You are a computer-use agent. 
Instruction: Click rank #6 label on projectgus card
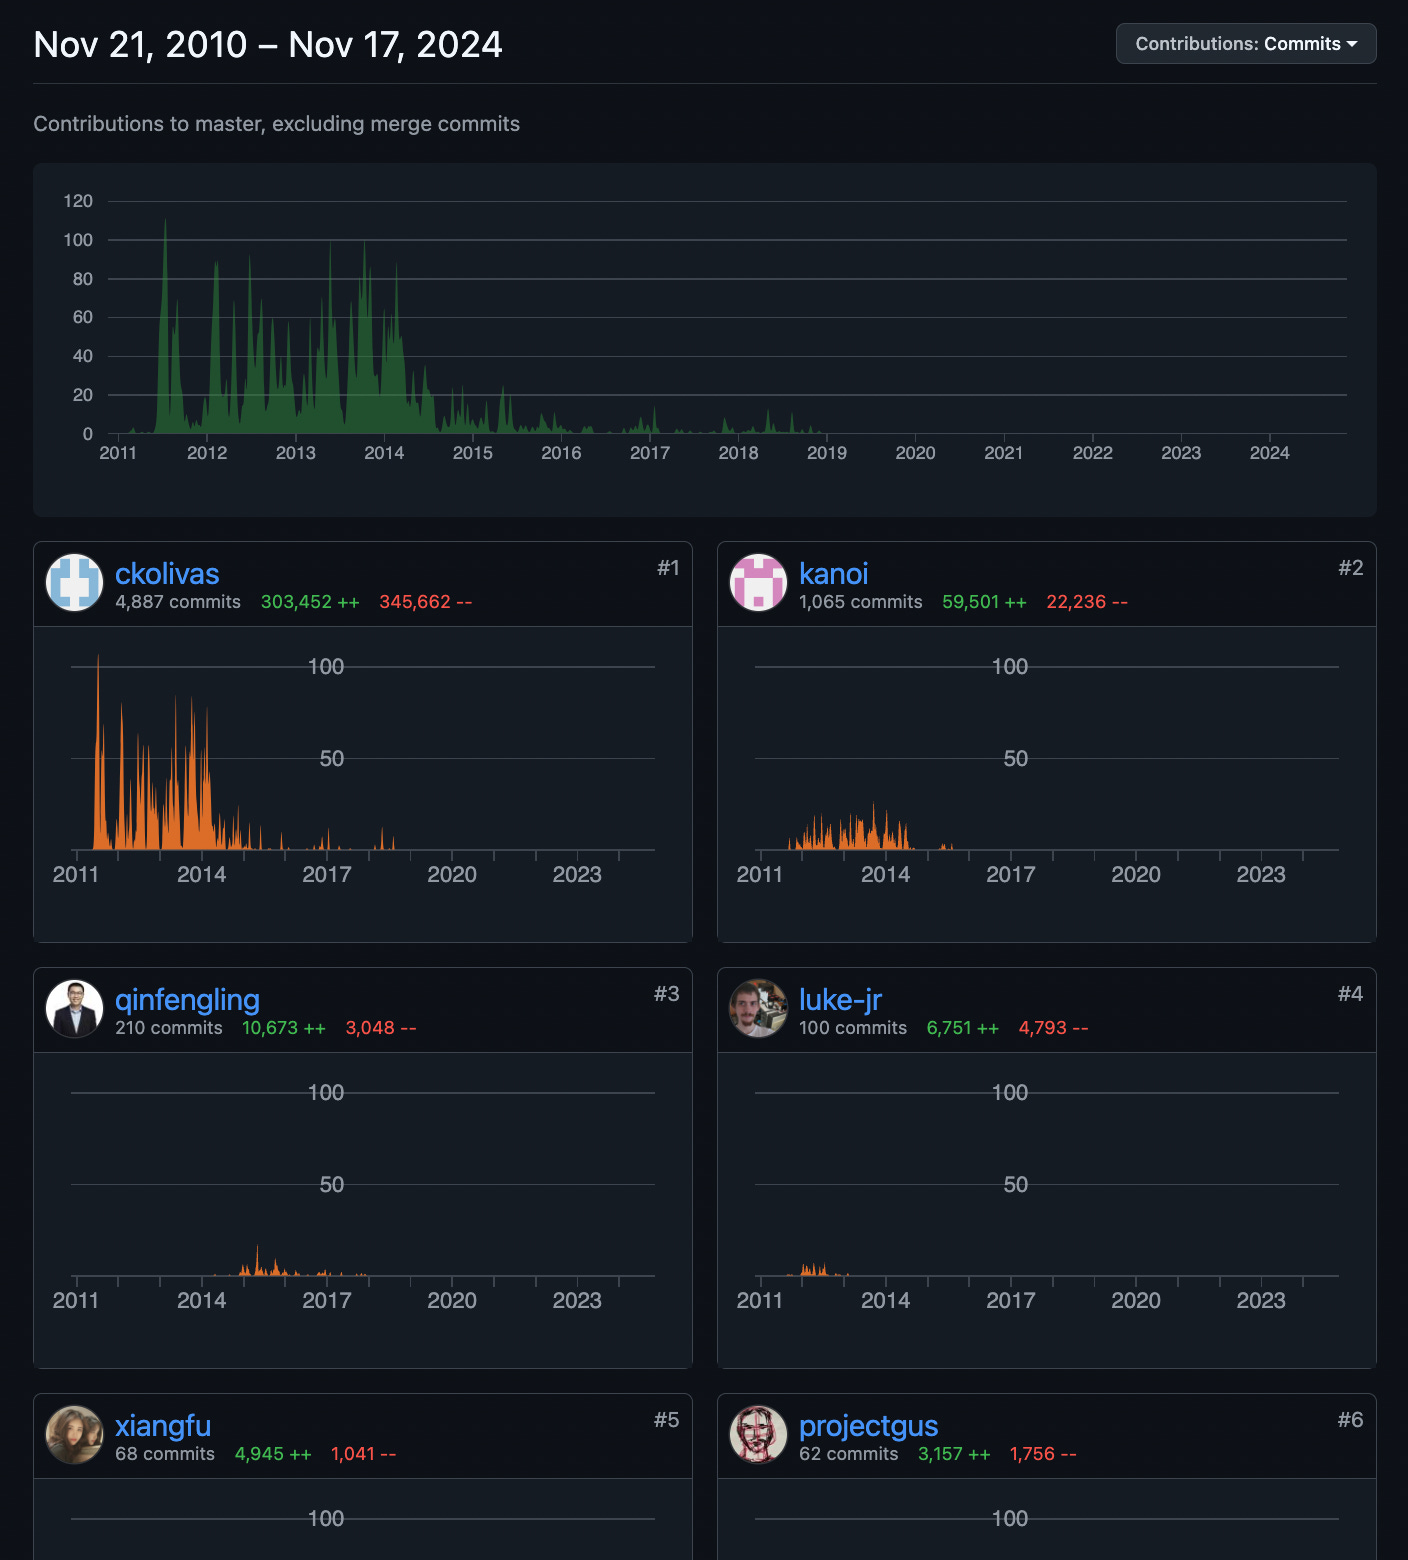(x=1351, y=1420)
